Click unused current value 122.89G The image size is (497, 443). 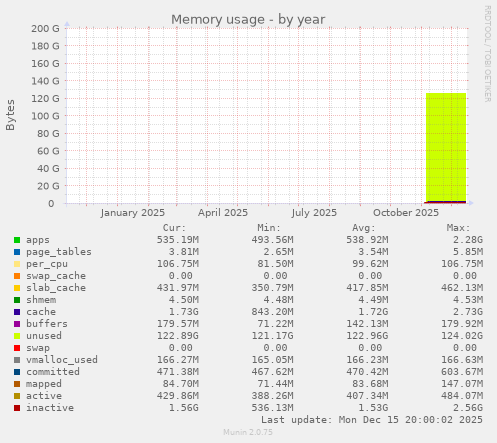pos(178,336)
